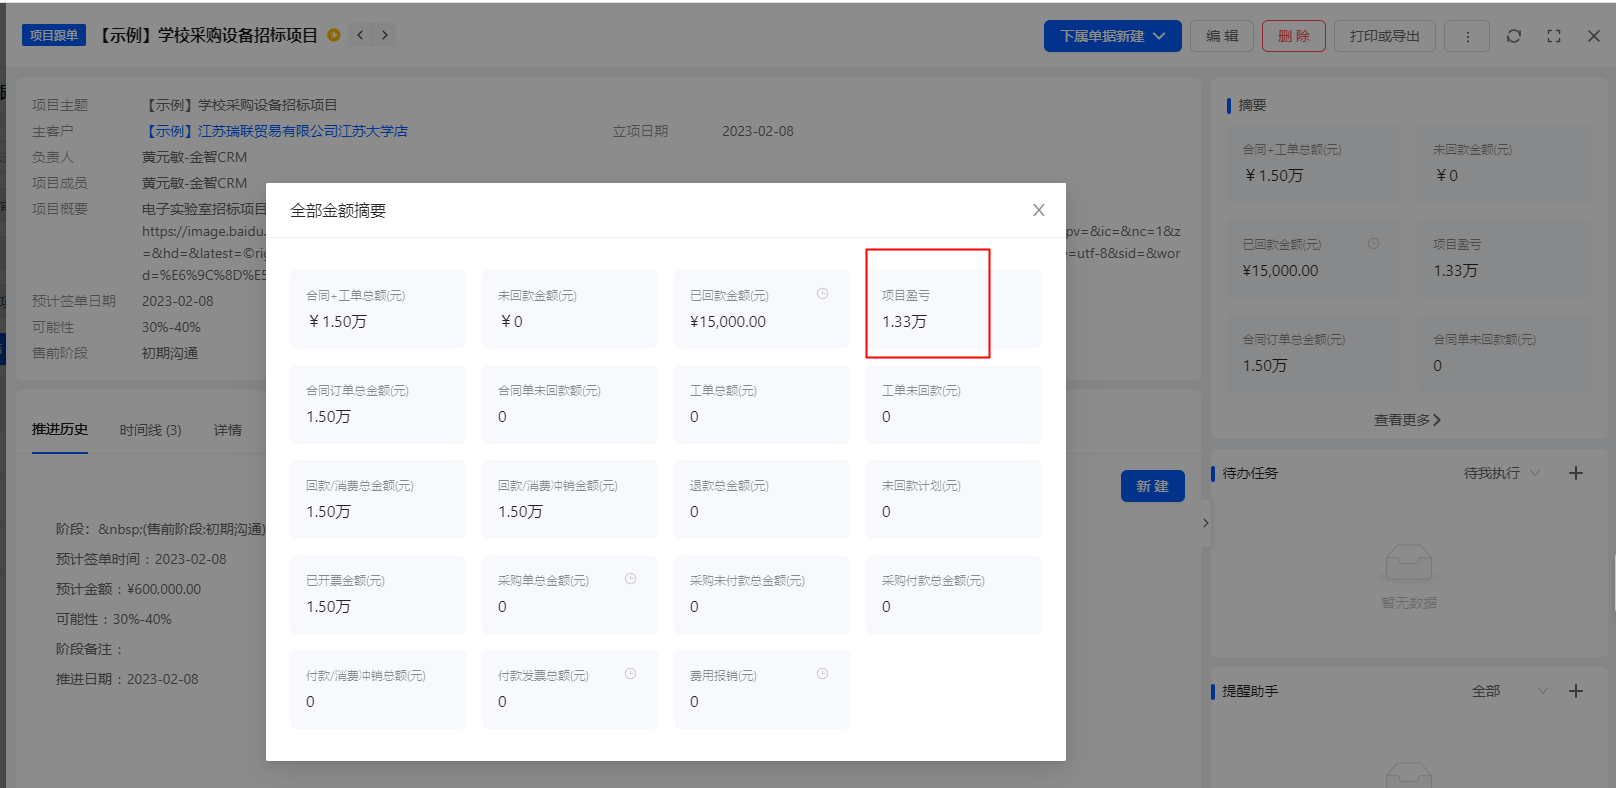Viewport: 1616px width, 788px height.
Task: Click 项目跟单 blue tag
Action: 54,35
